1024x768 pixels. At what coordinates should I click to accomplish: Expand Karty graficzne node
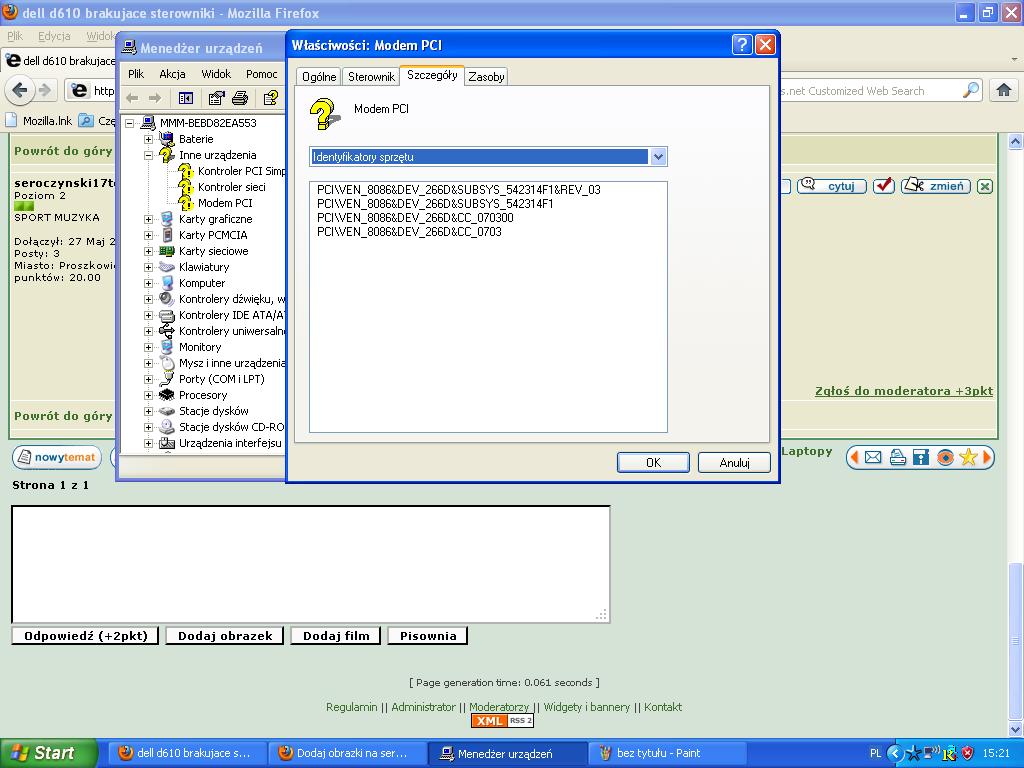[x=148, y=219]
